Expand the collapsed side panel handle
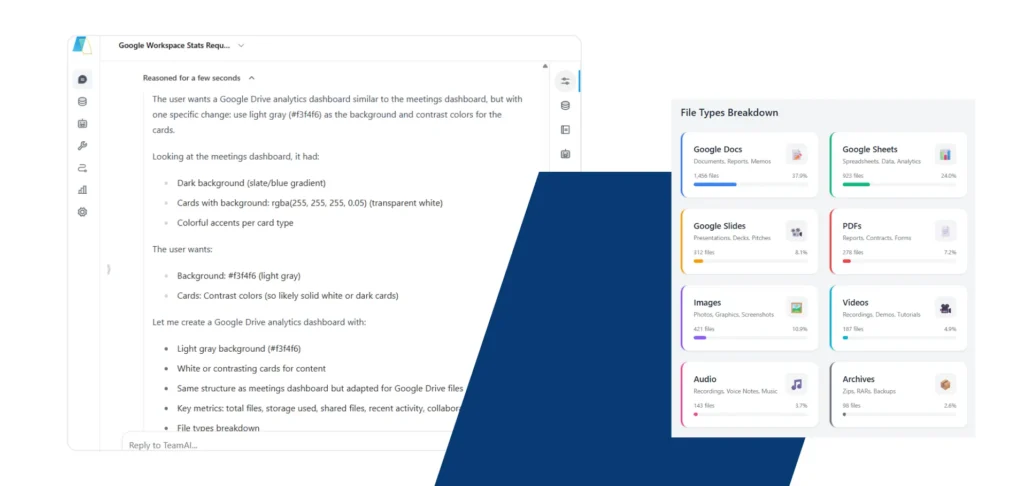1024x486 pixels. (108, 268)
